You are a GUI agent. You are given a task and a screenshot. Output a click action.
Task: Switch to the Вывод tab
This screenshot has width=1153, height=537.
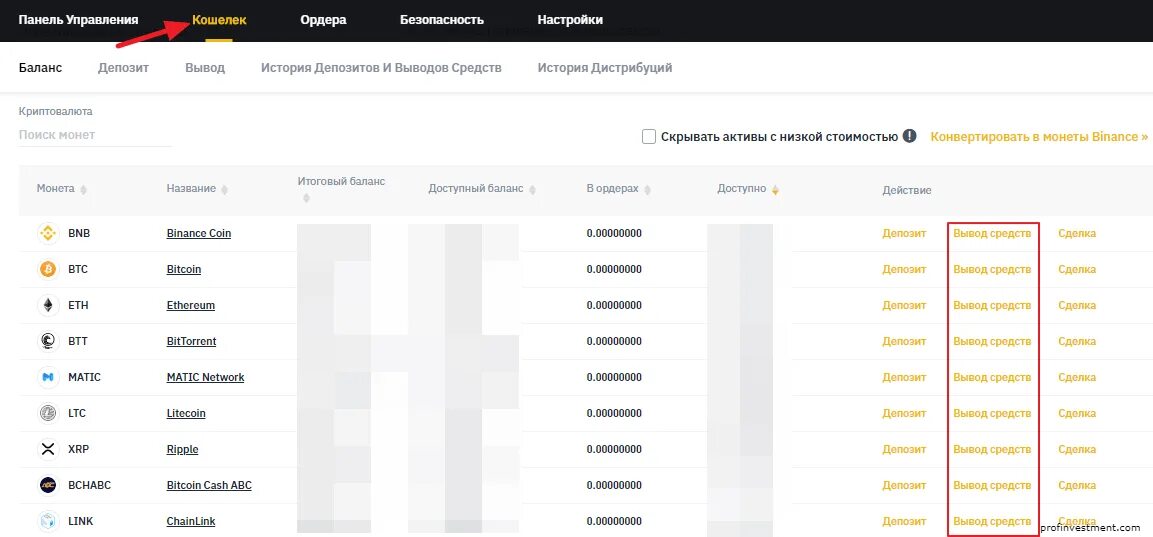click(x=205, y=68)
